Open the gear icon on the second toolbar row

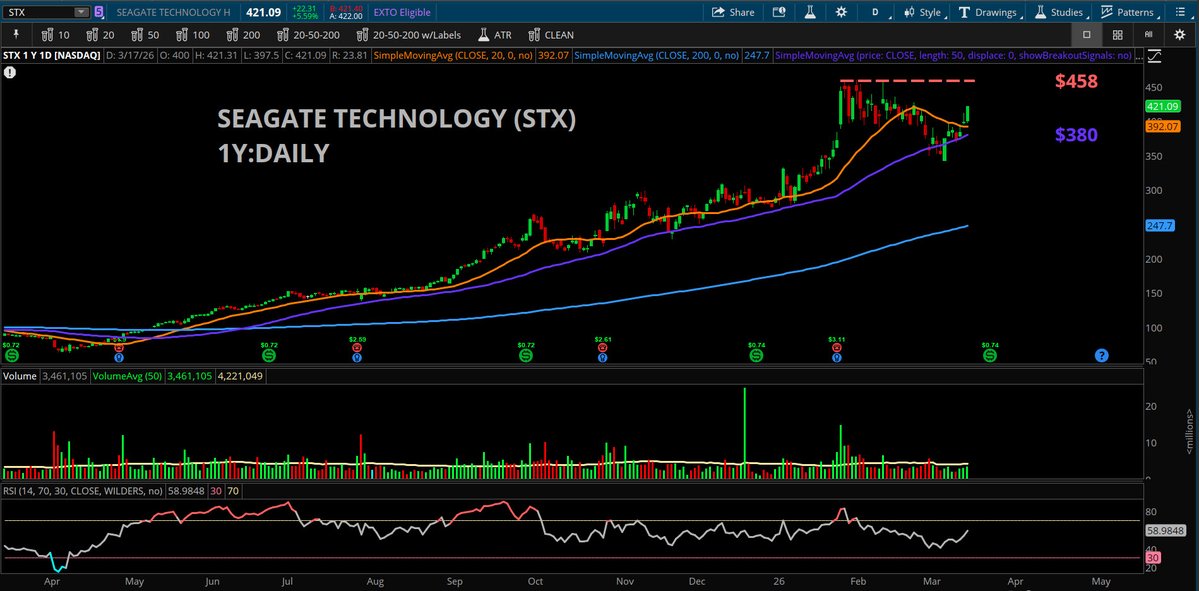click(x=1180, y=34)
